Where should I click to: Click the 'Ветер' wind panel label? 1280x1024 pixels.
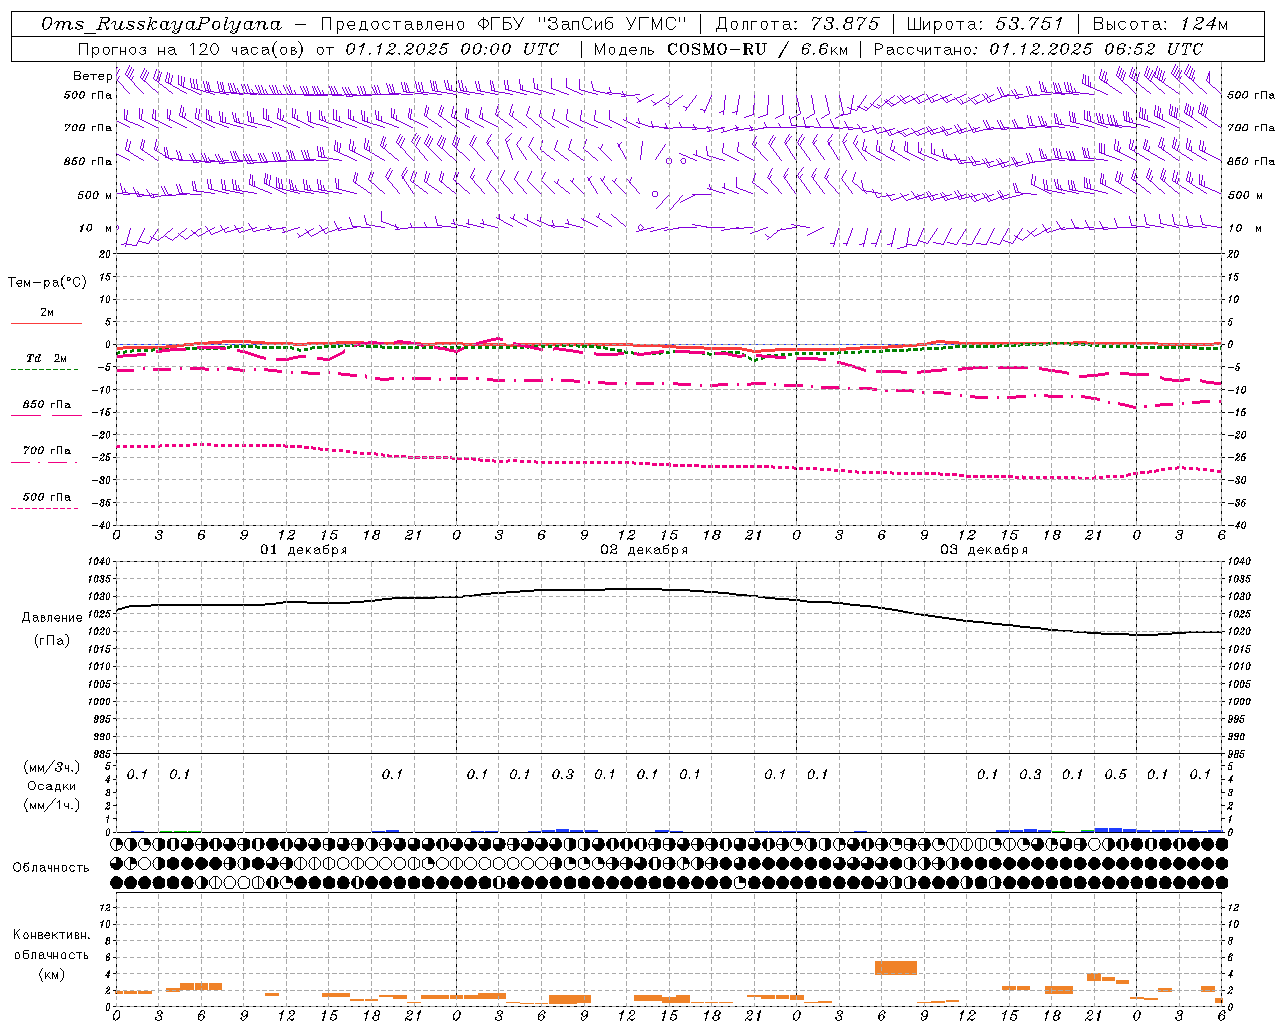[x=92, y=76]
